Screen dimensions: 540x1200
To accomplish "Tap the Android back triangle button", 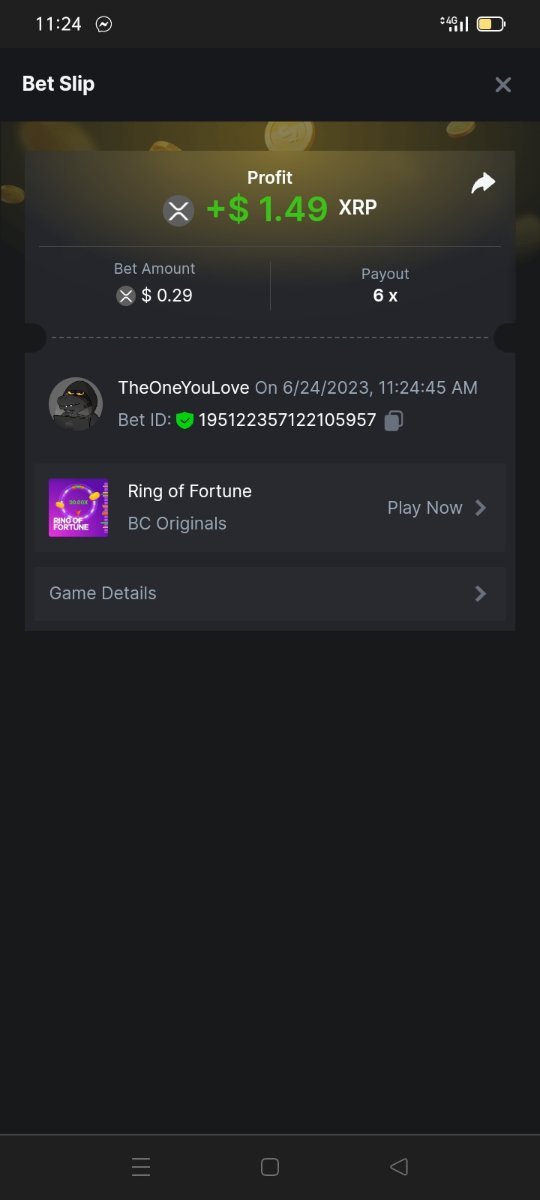I will (399, 1167).
